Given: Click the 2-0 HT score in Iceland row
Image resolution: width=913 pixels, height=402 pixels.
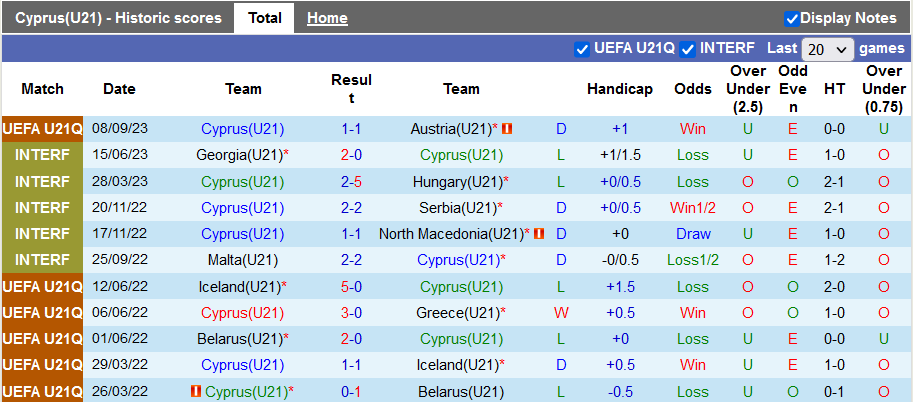Looking at the screenshot, I should (x=834, y=287).
